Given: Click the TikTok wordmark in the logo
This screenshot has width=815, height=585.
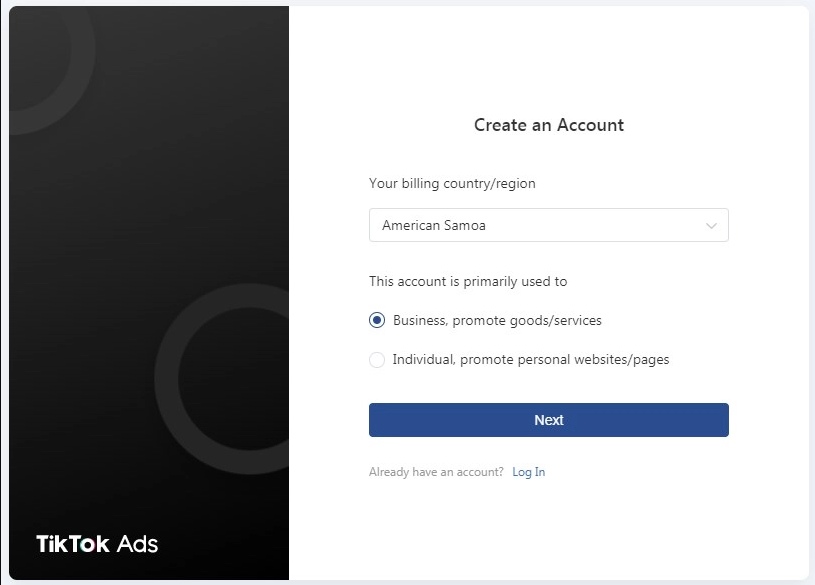Looking at the screenshot, I should point(73,544).
